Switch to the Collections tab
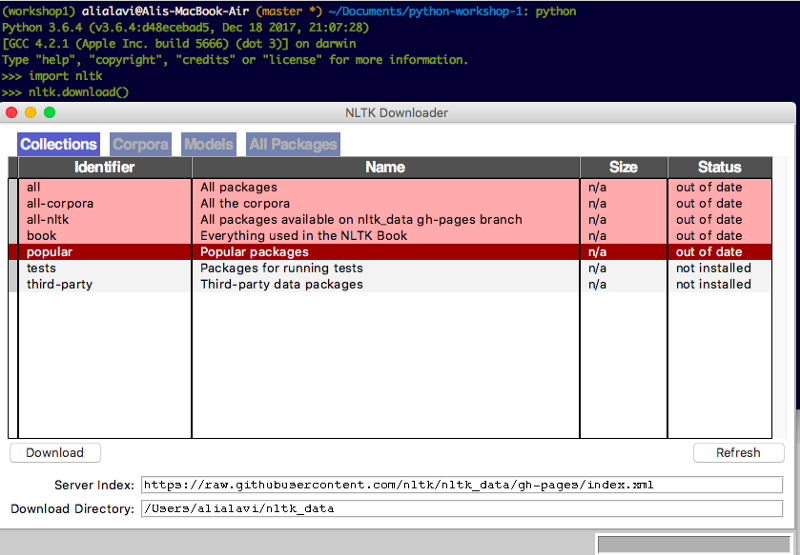Viewport: 800px width, 555px height. [x=58, y=144]
